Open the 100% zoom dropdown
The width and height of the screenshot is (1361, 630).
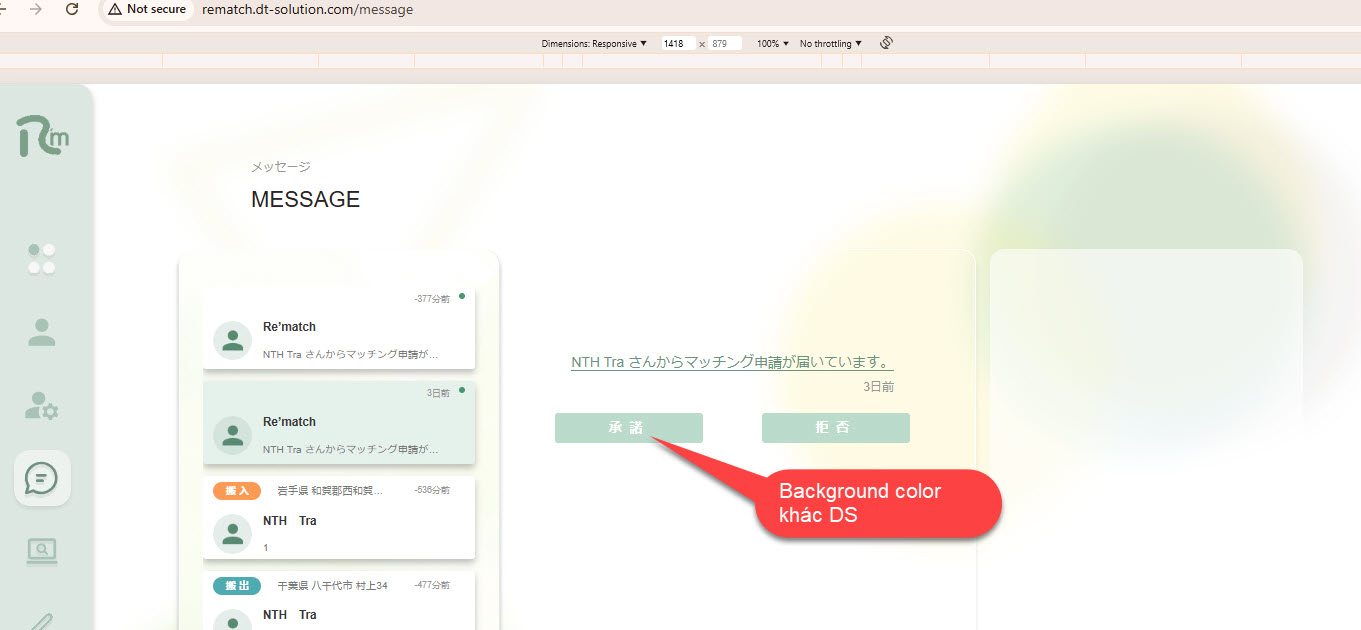coord(773,44)
